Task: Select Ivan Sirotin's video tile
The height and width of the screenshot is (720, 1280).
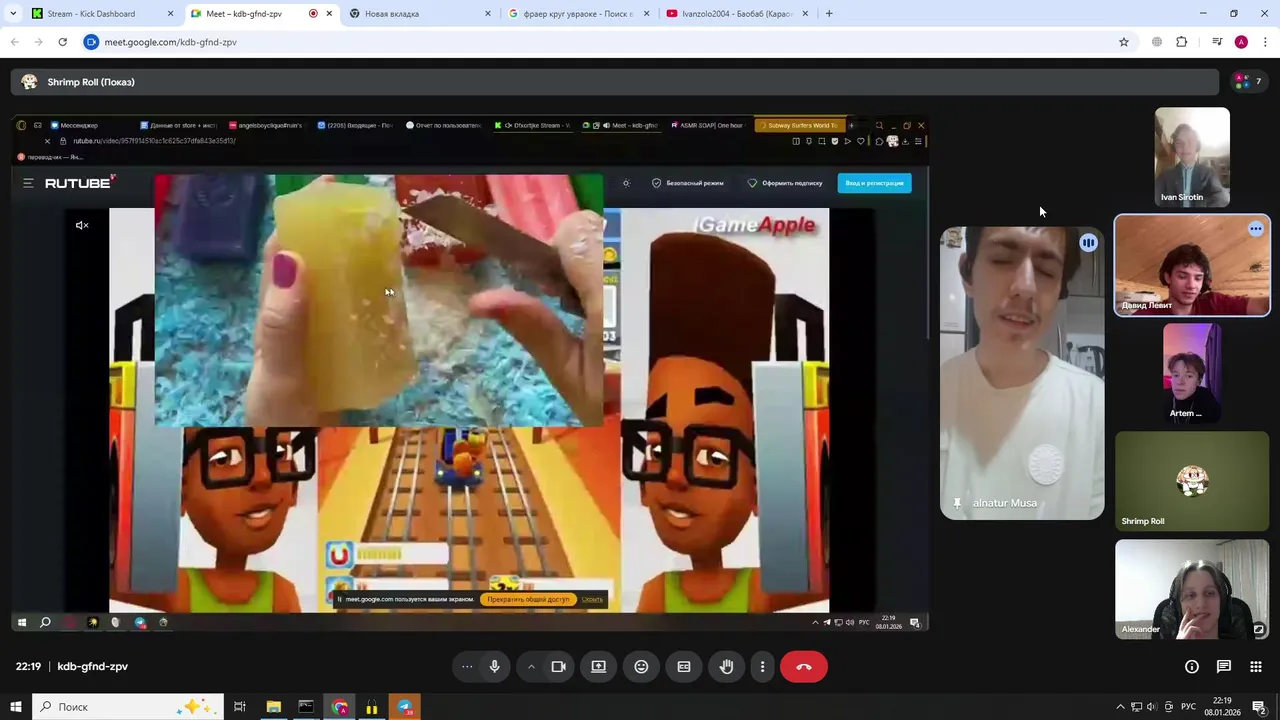Action: coord(1192,157)
